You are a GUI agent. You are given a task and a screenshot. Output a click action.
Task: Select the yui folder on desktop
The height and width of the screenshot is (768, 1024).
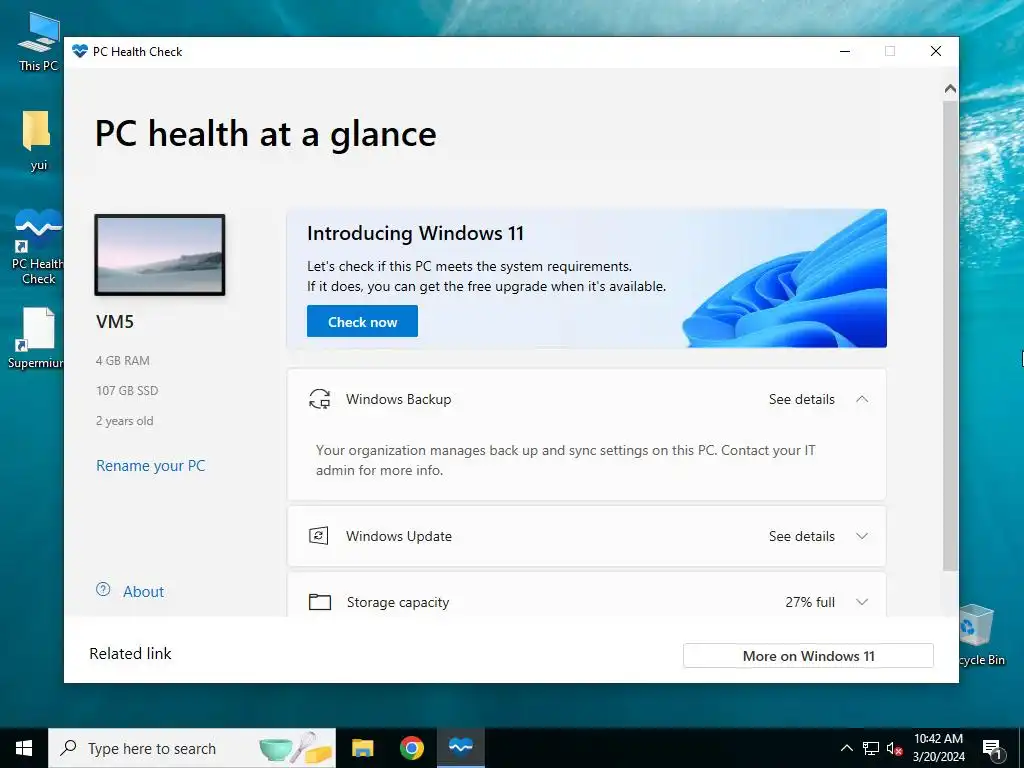pos(38,140)
